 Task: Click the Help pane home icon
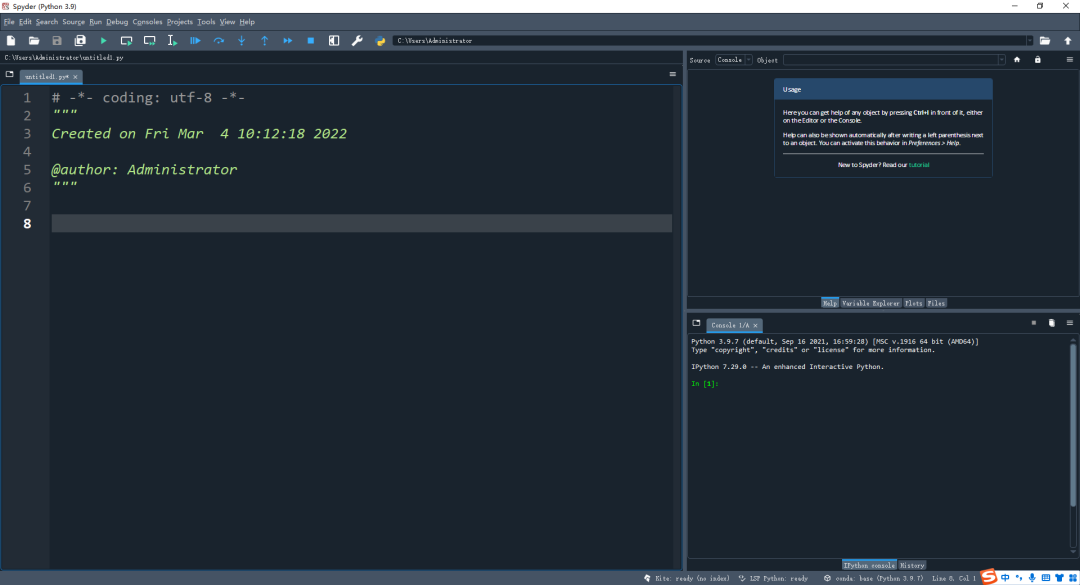(1017, 60)
